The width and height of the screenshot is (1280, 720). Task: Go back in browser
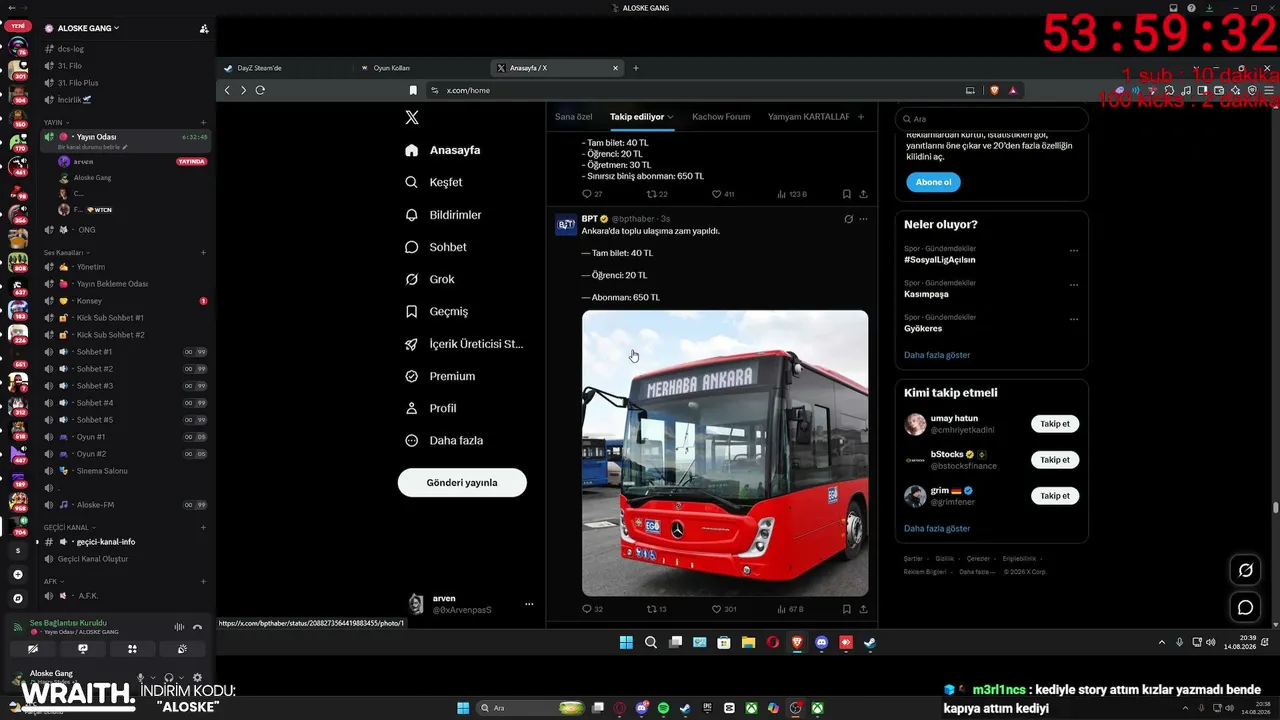tap(227, 90)
